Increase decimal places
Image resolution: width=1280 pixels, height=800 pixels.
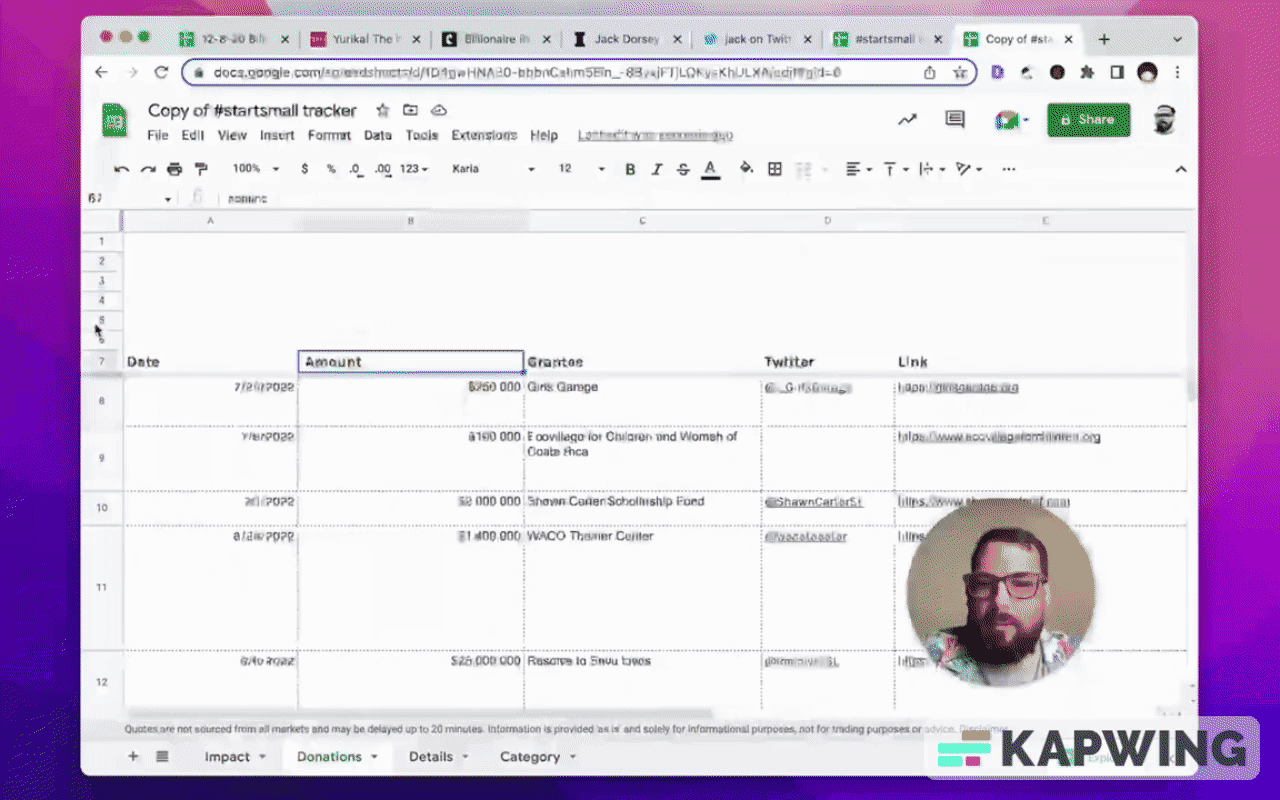click(383, 170)
